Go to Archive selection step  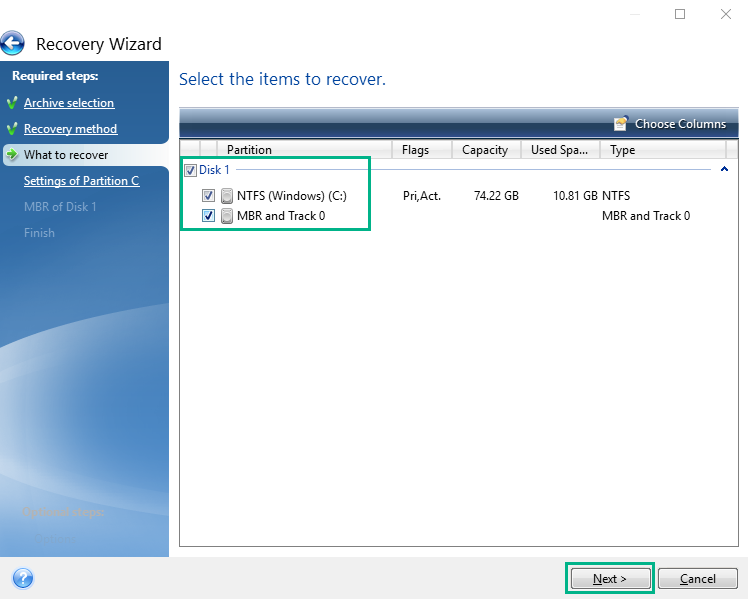[x=69, y=103]
